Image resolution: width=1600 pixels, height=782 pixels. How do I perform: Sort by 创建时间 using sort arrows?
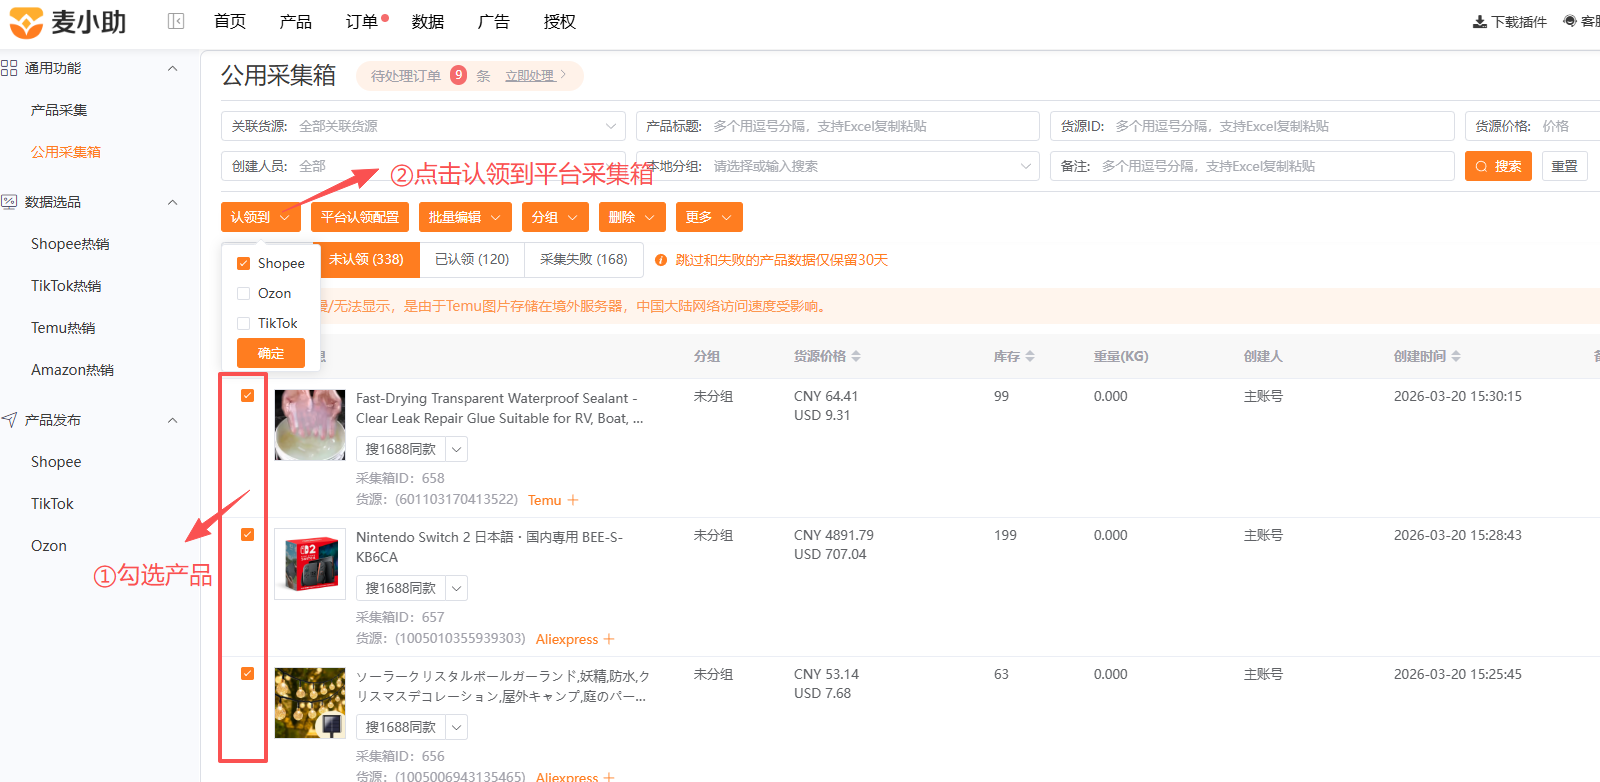[1456, 356]
